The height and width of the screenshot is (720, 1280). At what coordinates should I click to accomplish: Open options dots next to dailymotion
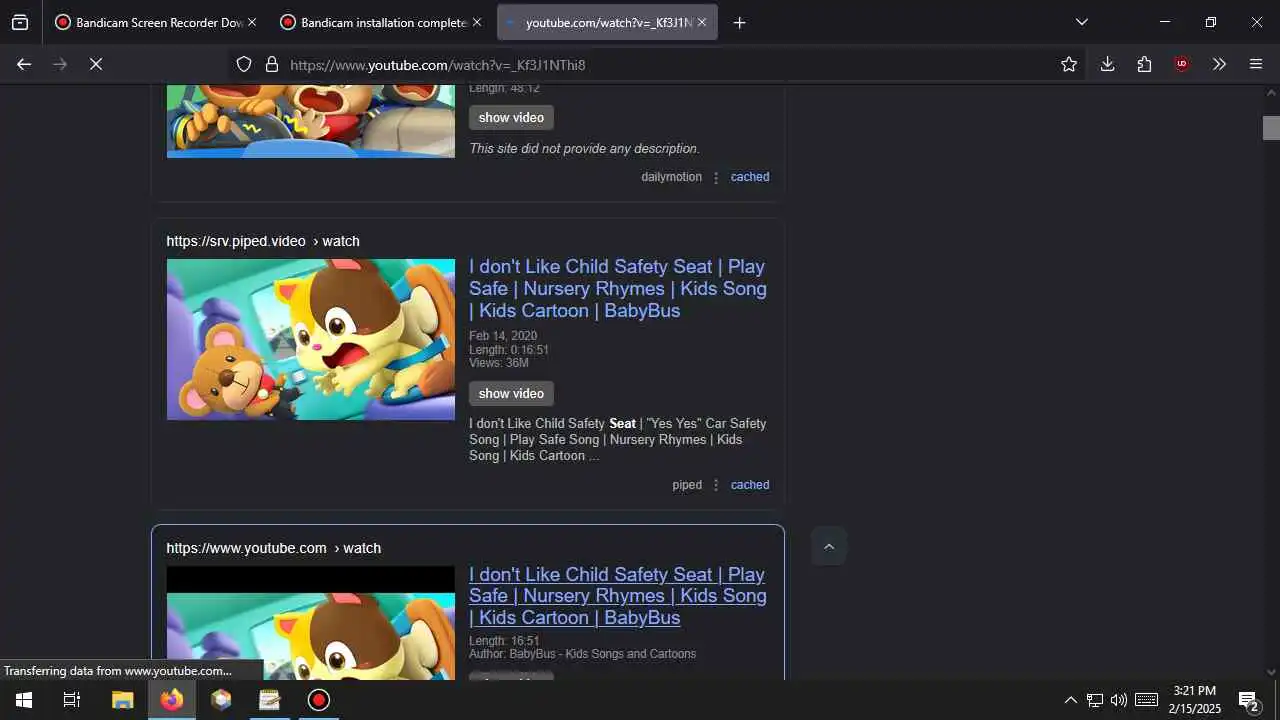coord(716,178)
